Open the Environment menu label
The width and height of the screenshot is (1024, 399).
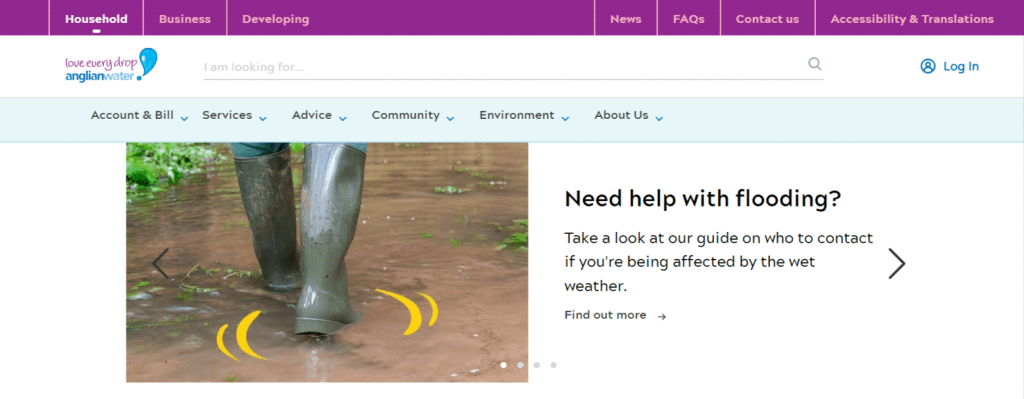click(517, 115)
